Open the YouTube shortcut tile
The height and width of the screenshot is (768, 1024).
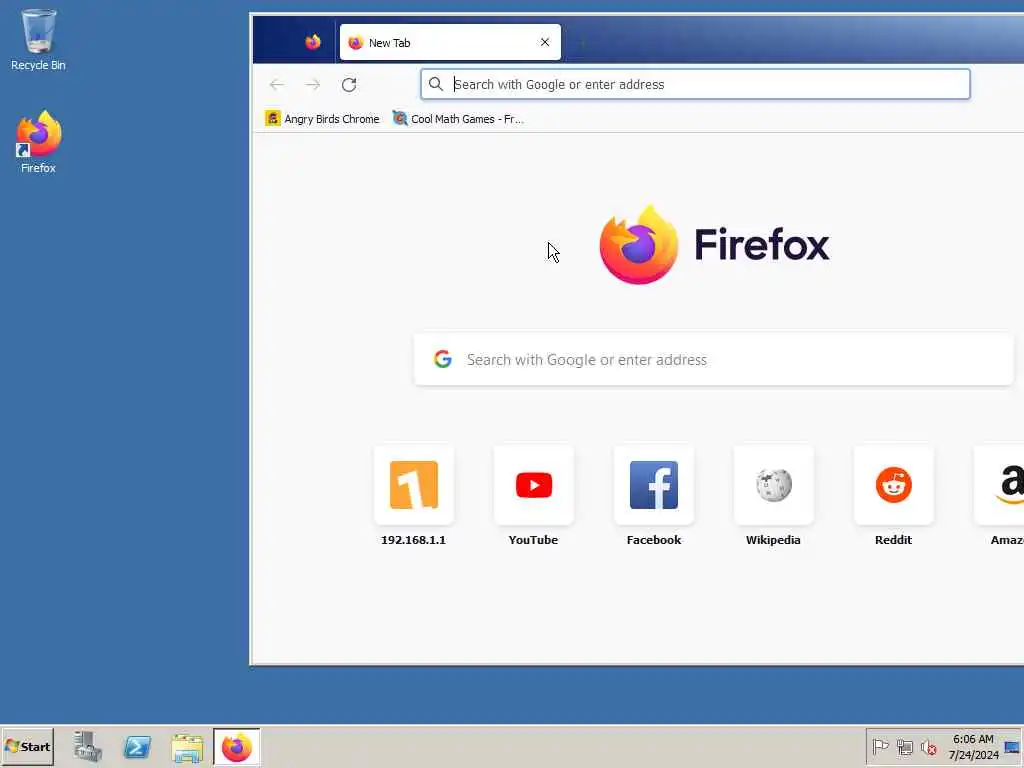(x=534, y=485)
